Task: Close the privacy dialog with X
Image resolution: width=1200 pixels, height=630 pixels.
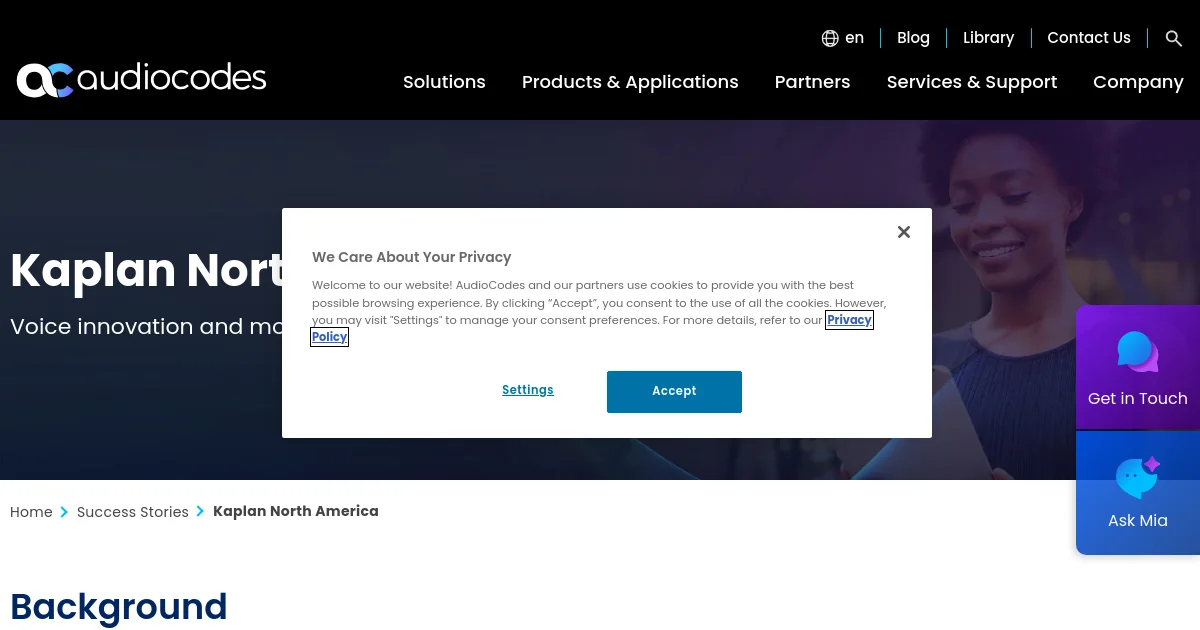Action: click(904, 232)
